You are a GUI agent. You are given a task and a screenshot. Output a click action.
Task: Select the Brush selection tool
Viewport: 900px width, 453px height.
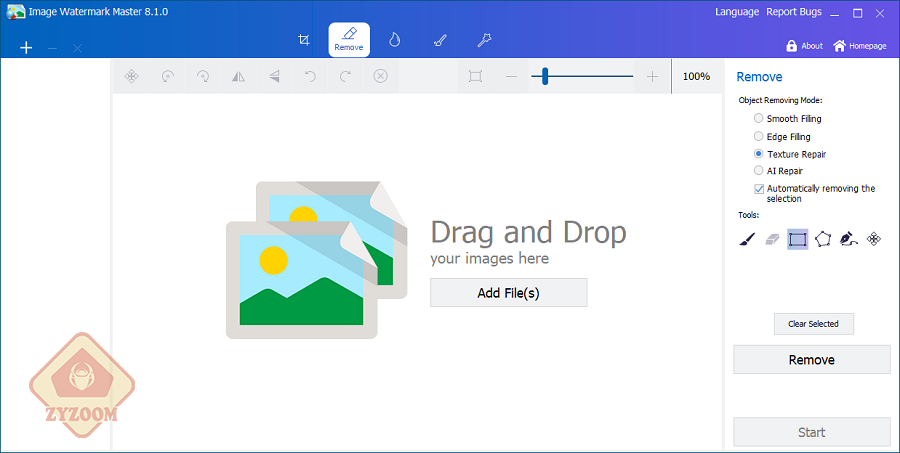(x=747, y=239)
